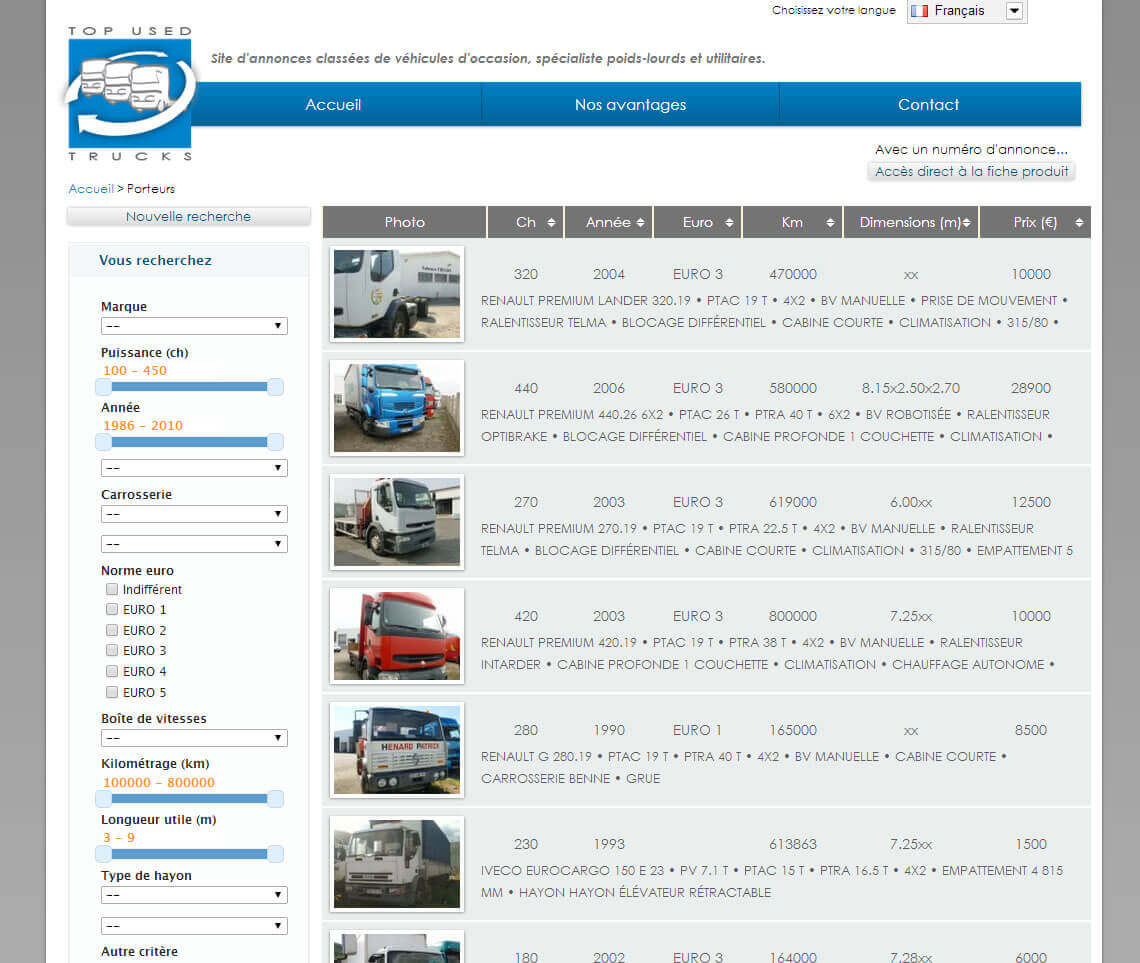Viewport: 1140px width, 963px height.
Task: Click Vous recherchez panel heading
Action: [155, 260]
